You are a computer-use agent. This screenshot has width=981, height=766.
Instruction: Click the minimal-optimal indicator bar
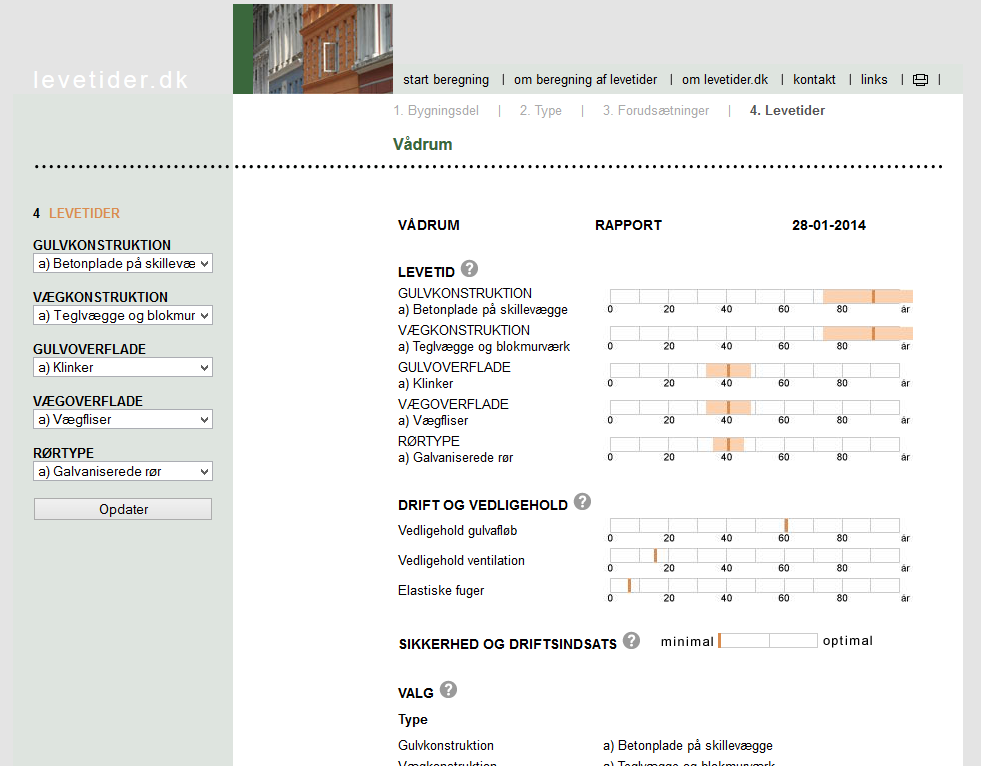coord(768,640)
